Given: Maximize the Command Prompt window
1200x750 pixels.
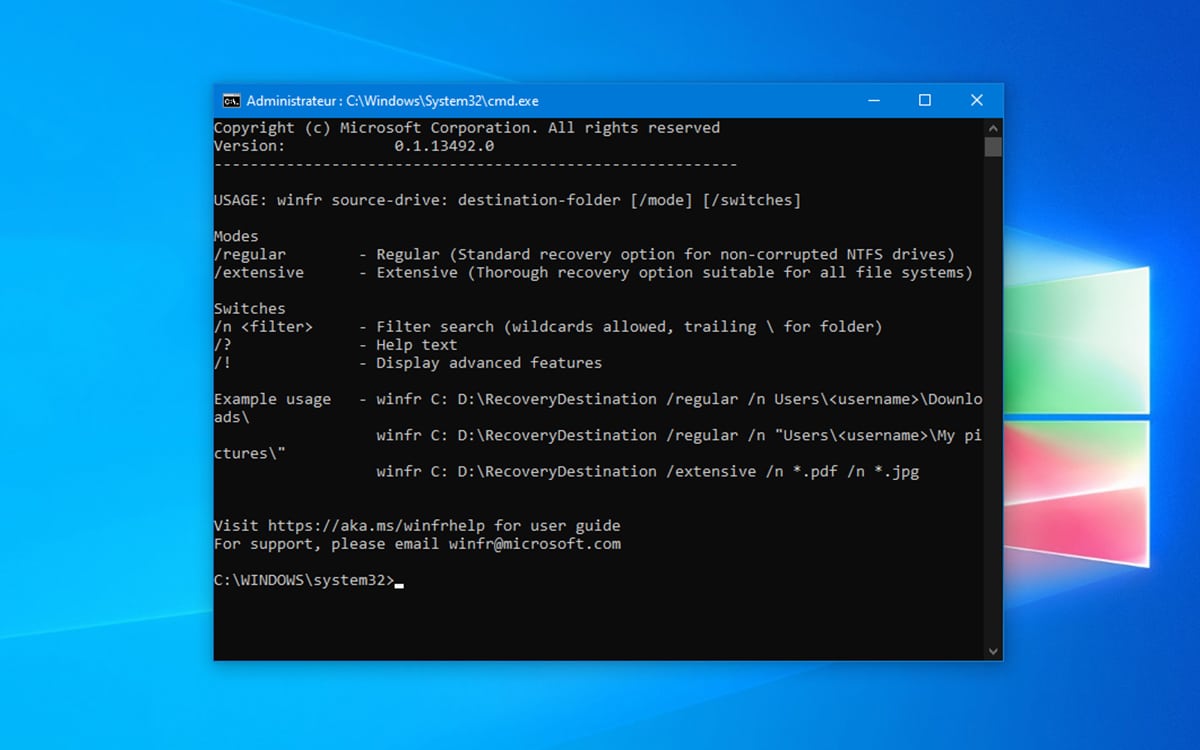Looking at the screenshot, I should click(925, 101).
